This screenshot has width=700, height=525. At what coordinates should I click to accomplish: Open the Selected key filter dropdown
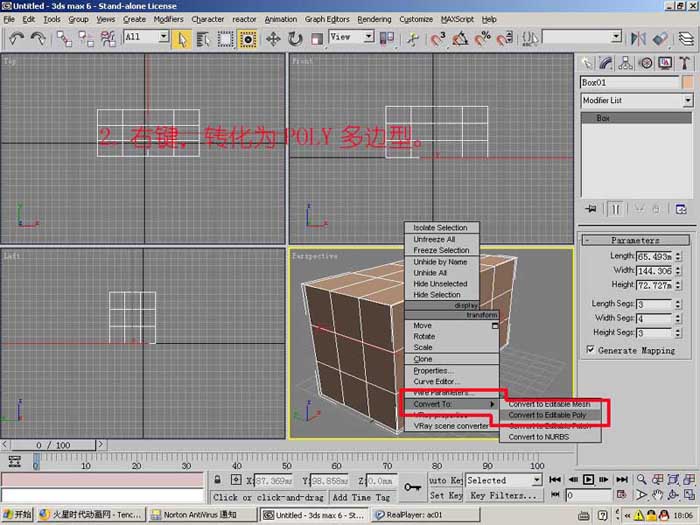(x=537, y=480)
